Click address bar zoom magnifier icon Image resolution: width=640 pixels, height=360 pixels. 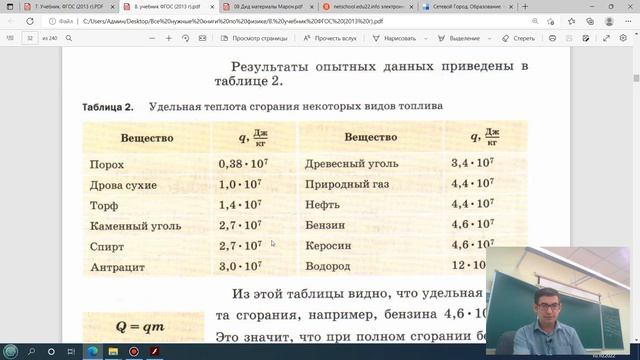tap(535, 21)
